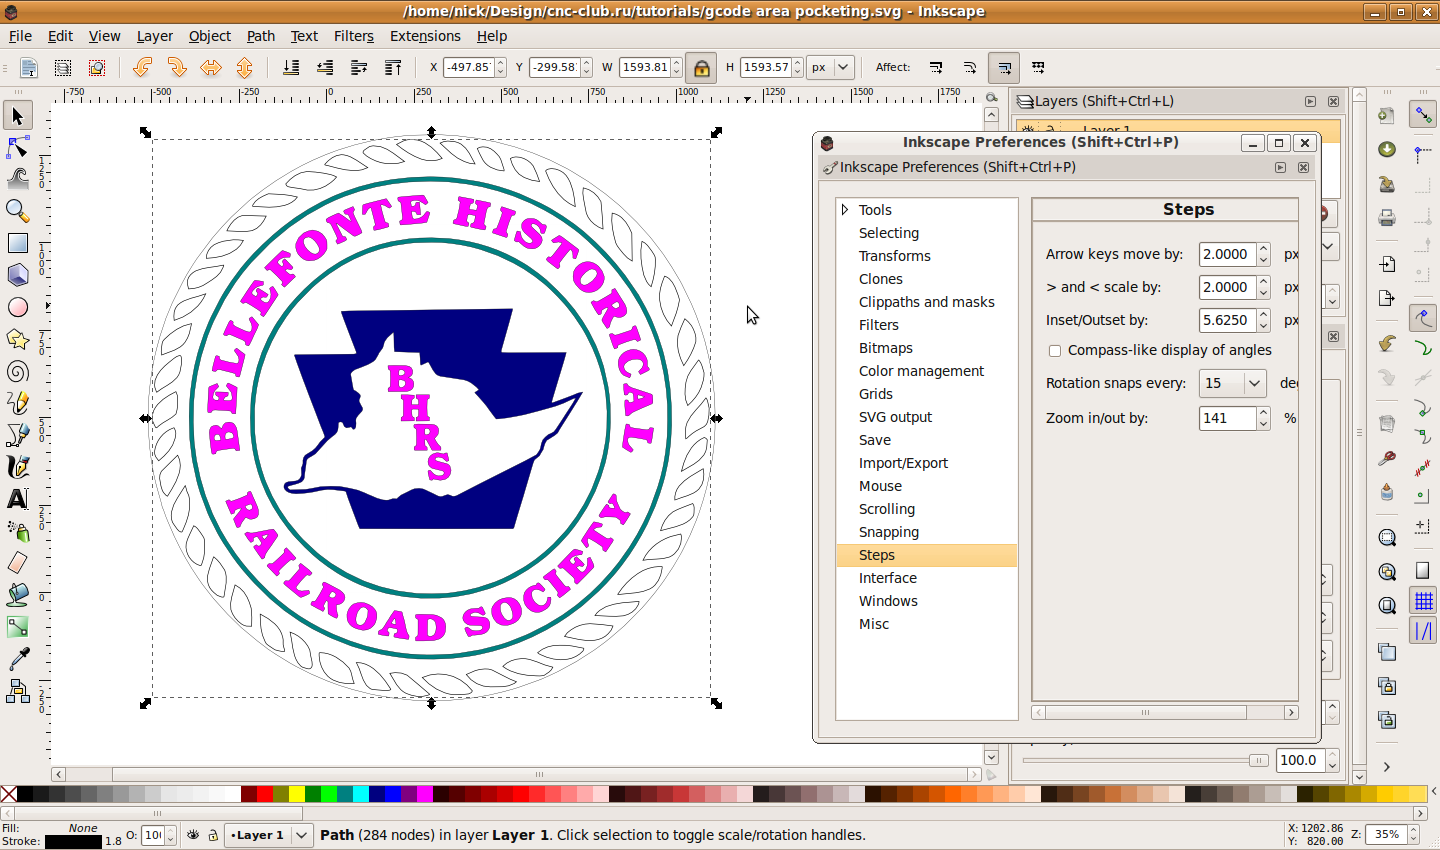Open Interface preferences page
The image size is (1440, 850).
pos(888,578)
